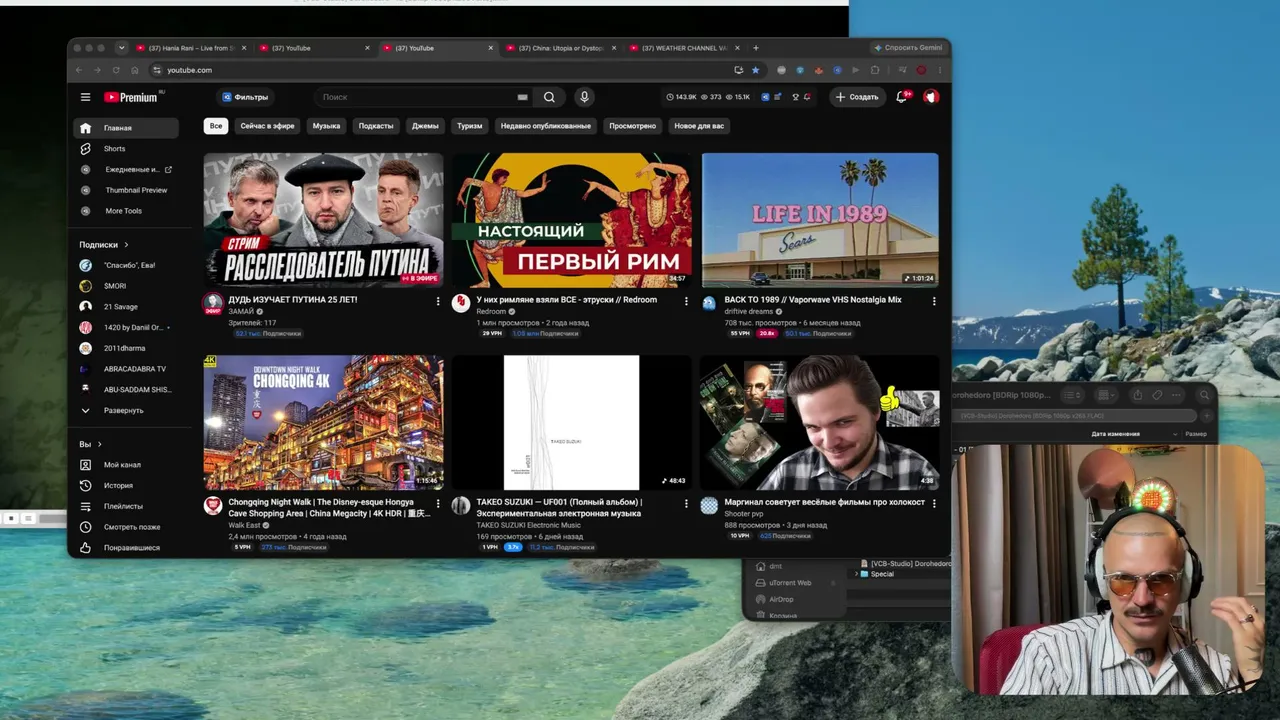Open more options for ДУДЬ ИЗУЧАЕТ ПУТИНА video
The height and width of the screenshot is (720, 1280).
(437, 301)
